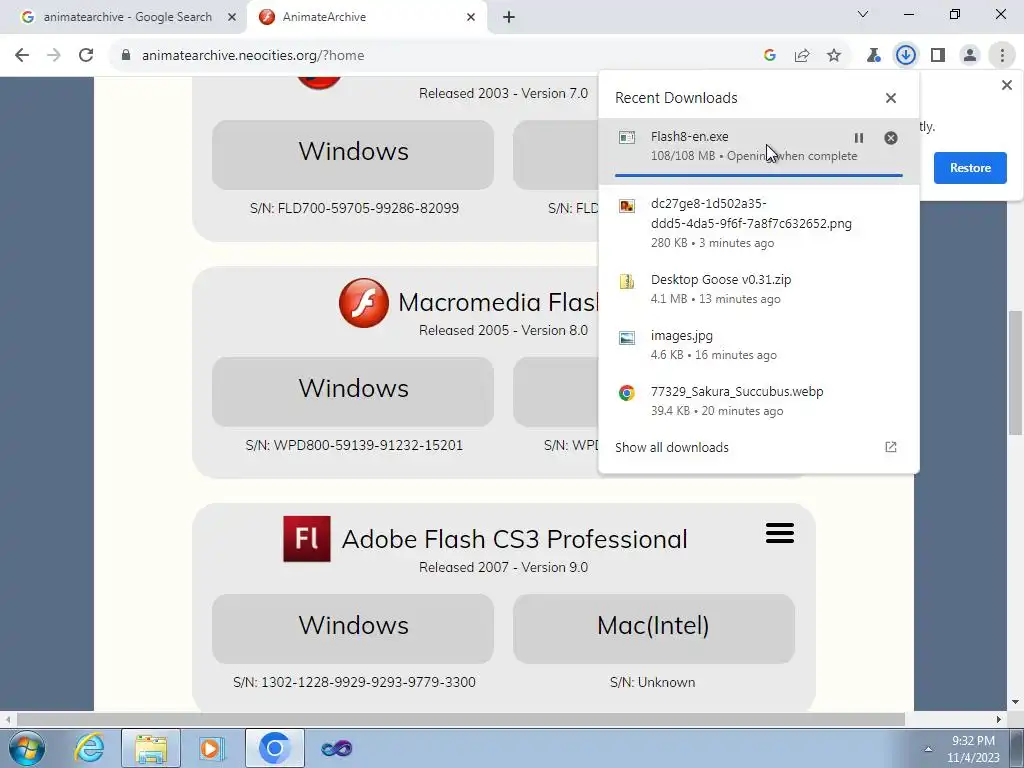Click the share page icon

(x=802, y=56)
